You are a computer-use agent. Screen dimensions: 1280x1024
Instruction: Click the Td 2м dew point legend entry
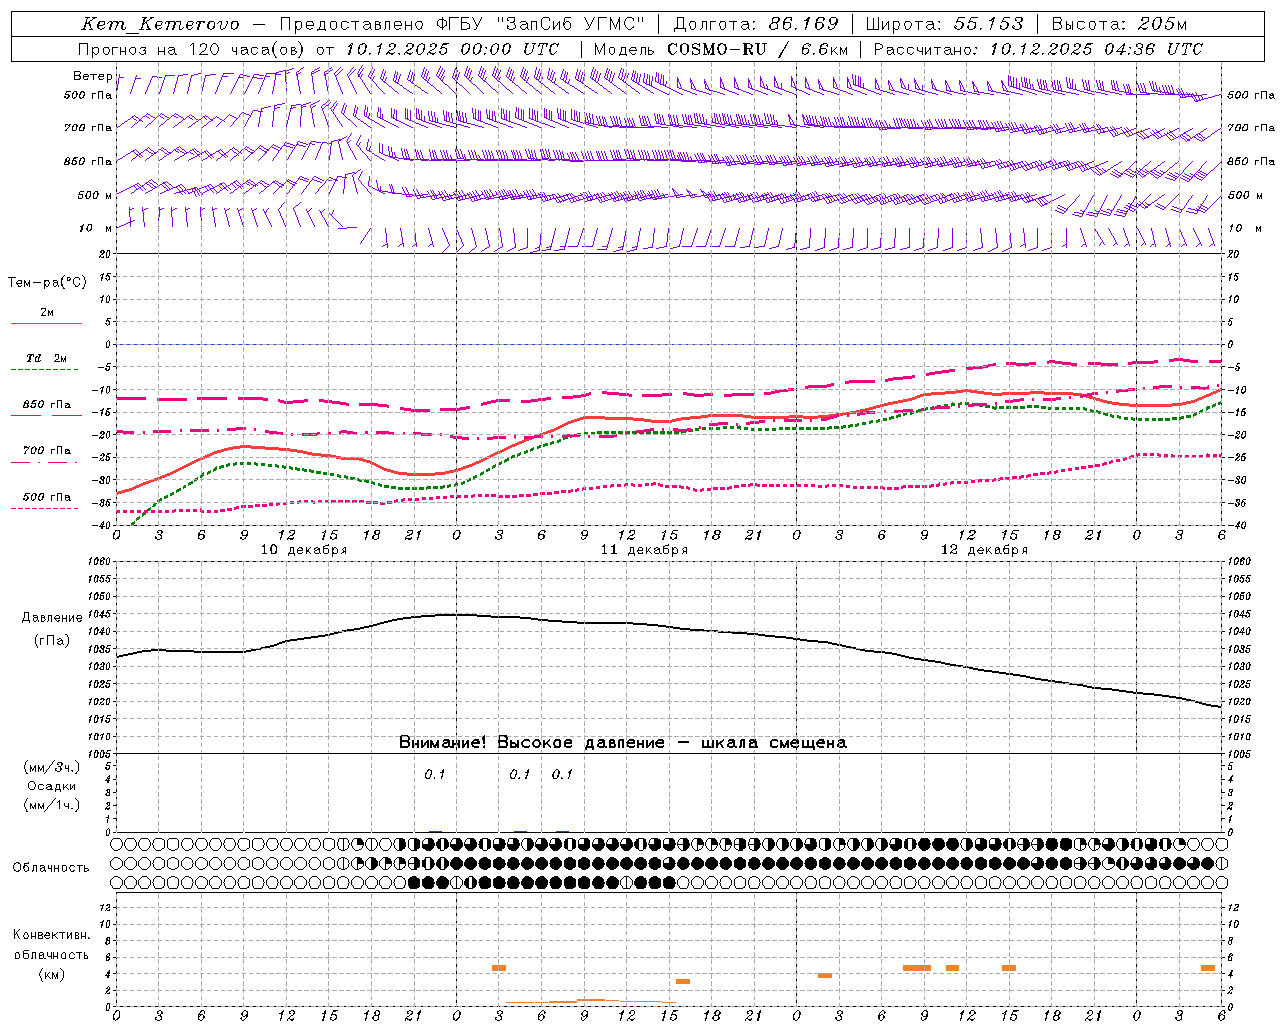(x=47, y=358)
